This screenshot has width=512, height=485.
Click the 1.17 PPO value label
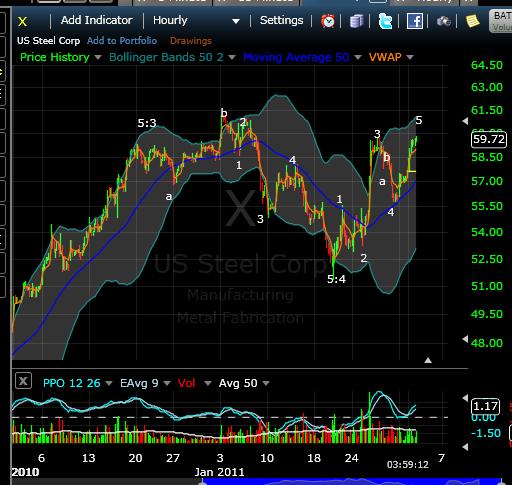485,406
